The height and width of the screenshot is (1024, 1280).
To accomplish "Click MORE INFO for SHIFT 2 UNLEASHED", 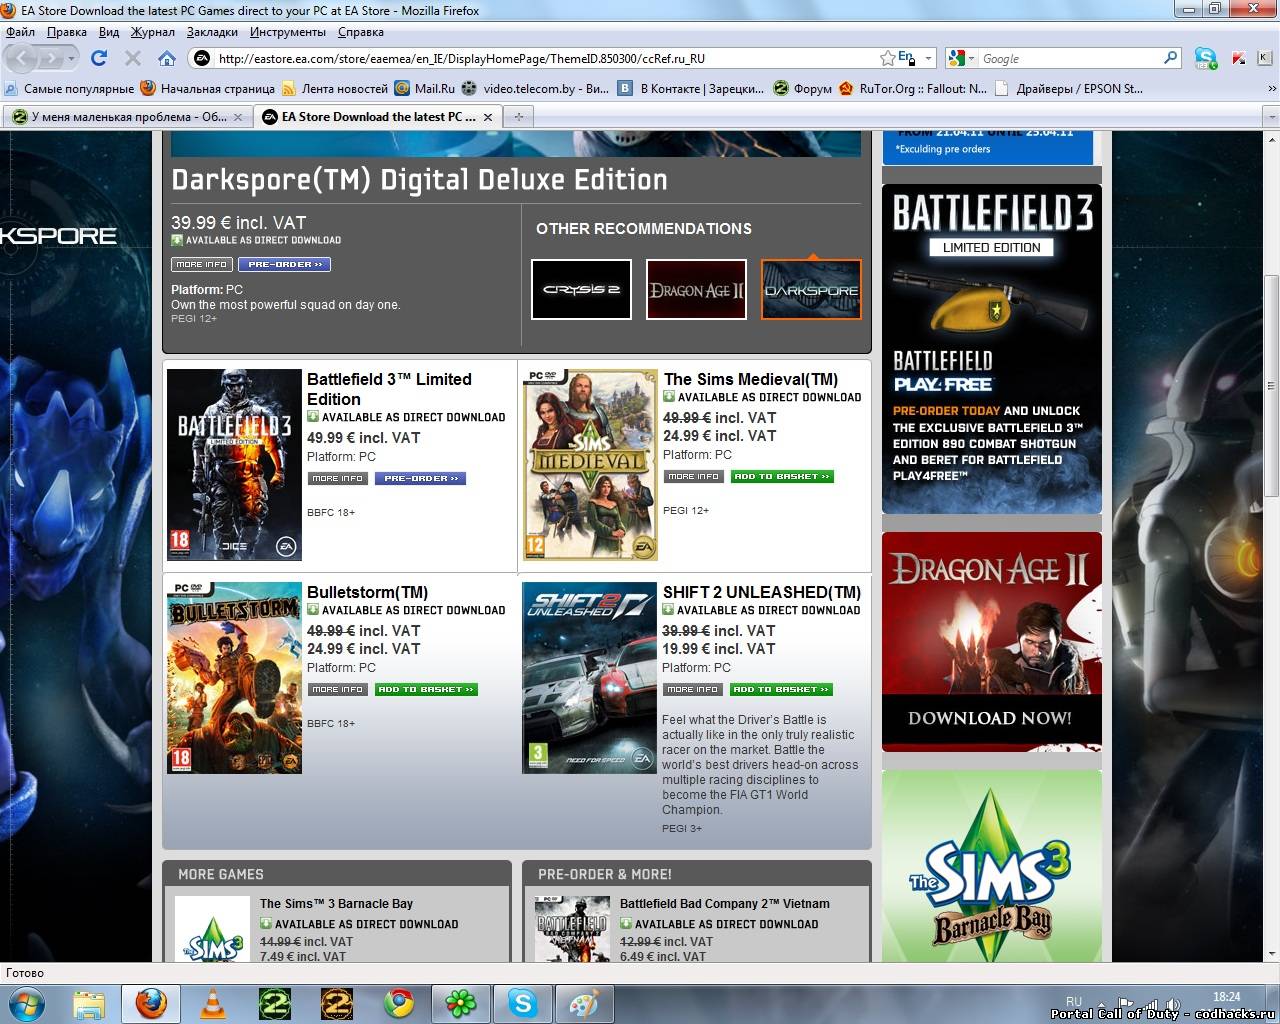I will [x=693, y=689].
